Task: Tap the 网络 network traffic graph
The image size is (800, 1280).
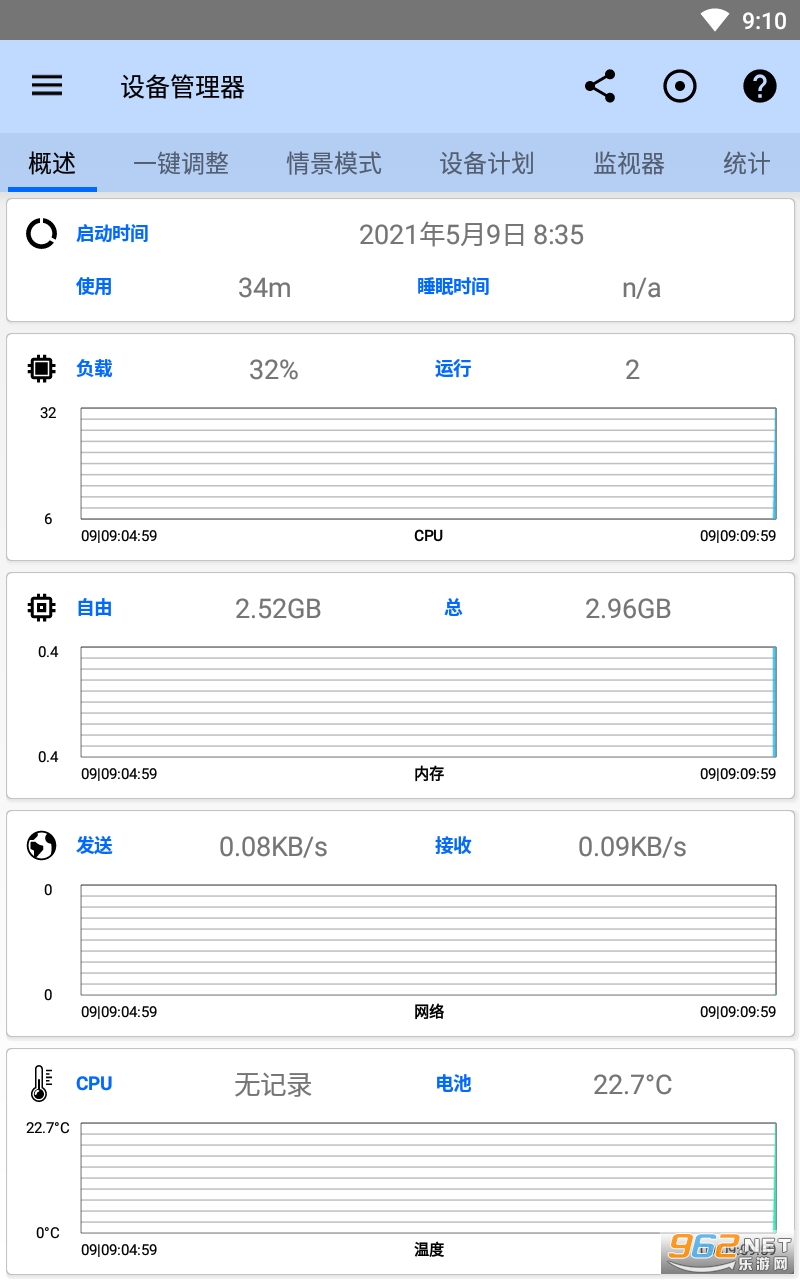Action: click(x=428, y=940)
